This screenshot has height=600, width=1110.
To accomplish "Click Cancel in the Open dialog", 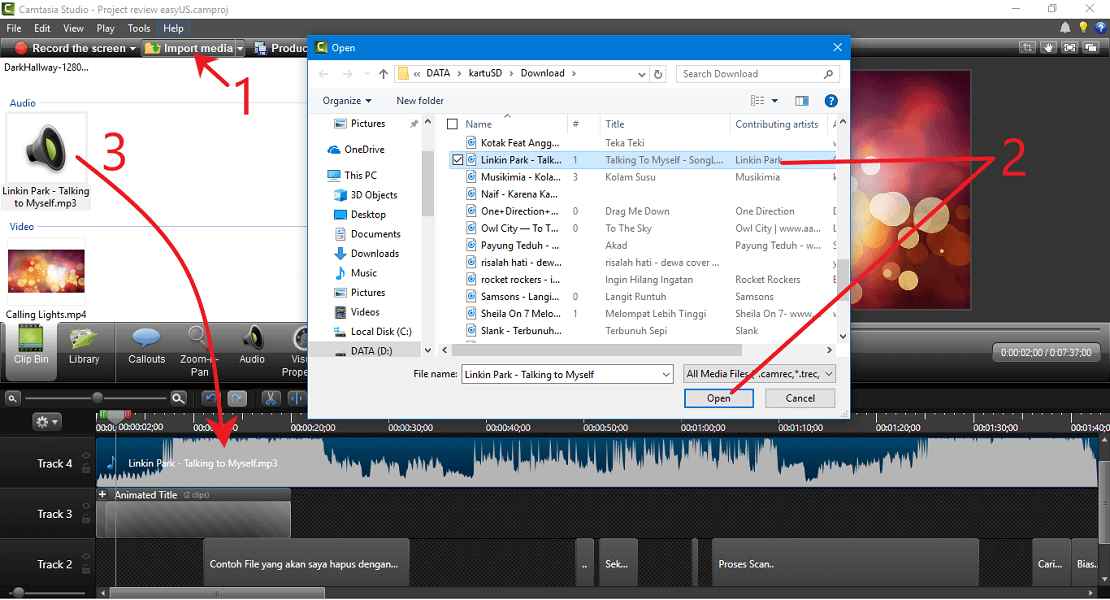I will click(x=800, y=398).
